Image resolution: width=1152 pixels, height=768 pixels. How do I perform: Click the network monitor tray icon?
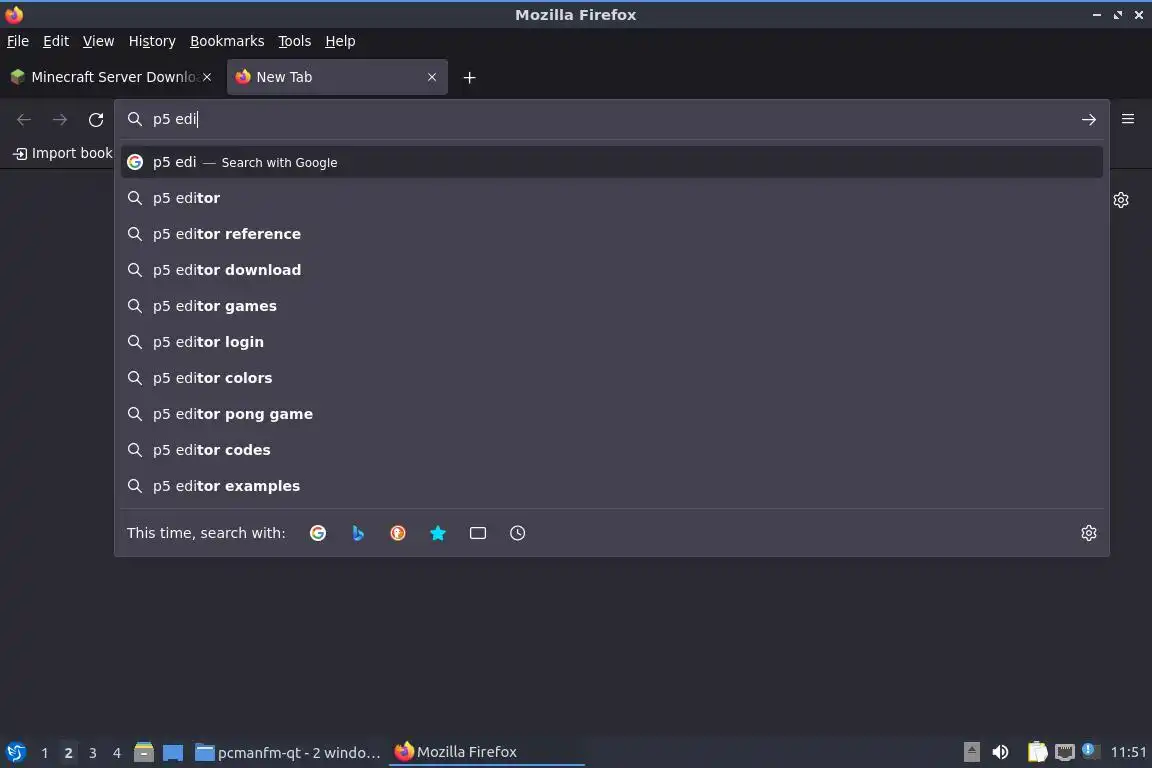click(x=1065, y=752)
